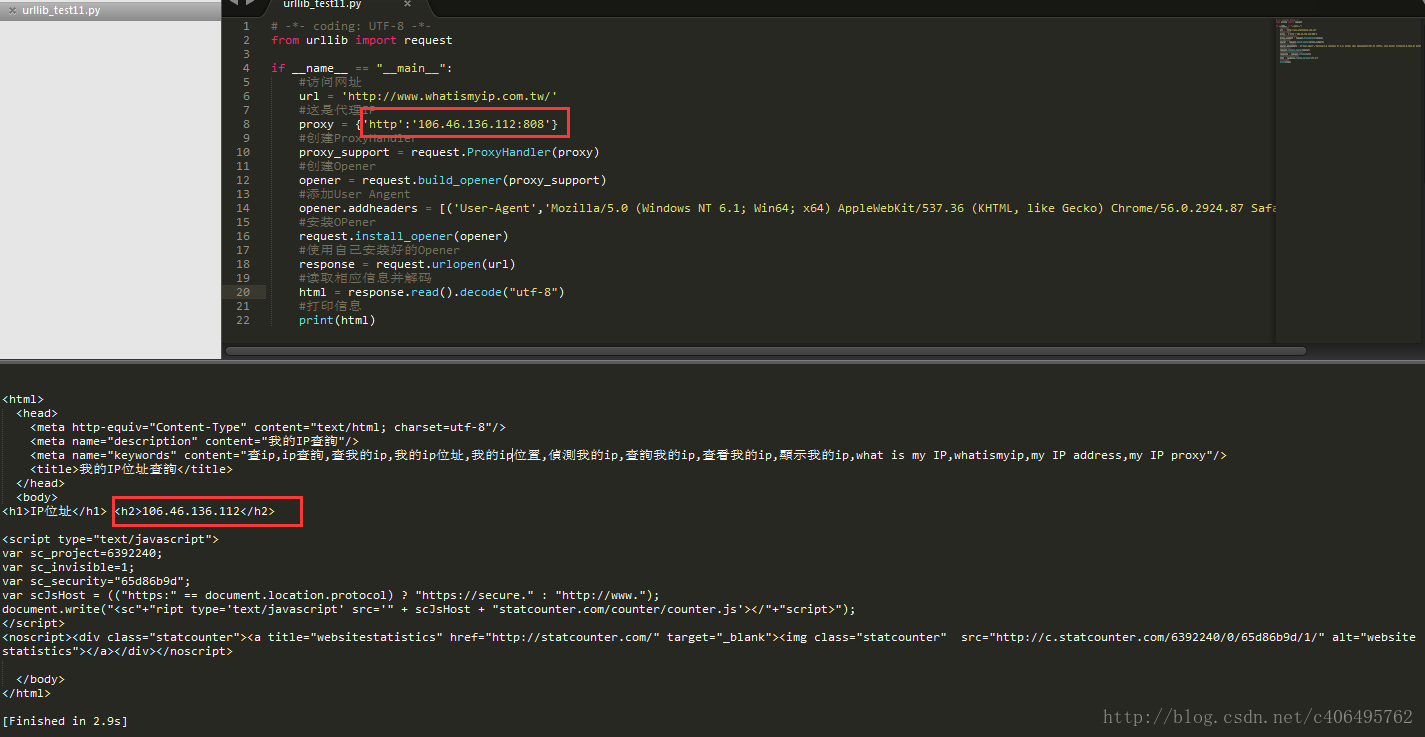
Task: Close the urllib_test11.py editor tab
Action: pos(407,5)
